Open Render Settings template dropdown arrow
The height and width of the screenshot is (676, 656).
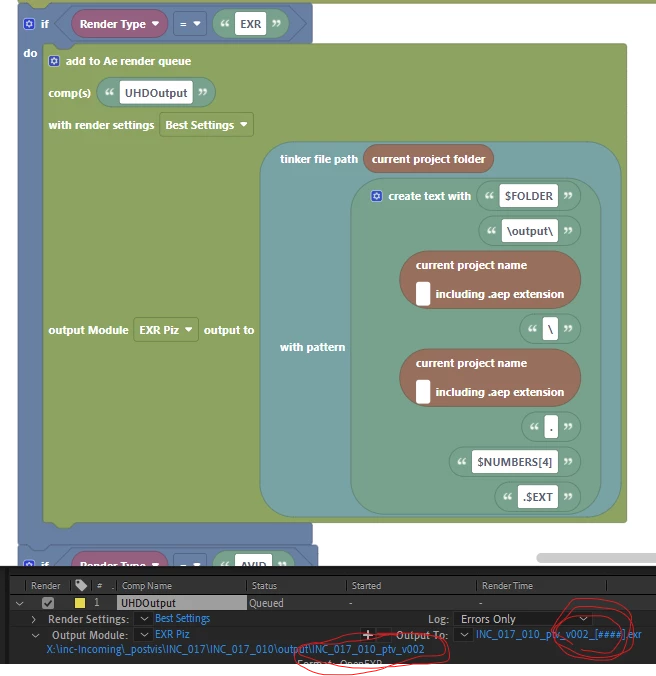pyautogui.click(x=144, y=619)
